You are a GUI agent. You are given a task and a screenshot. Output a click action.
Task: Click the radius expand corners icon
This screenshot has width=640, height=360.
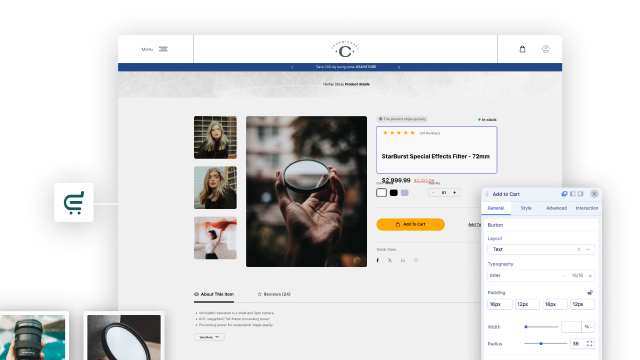[590, 344]
